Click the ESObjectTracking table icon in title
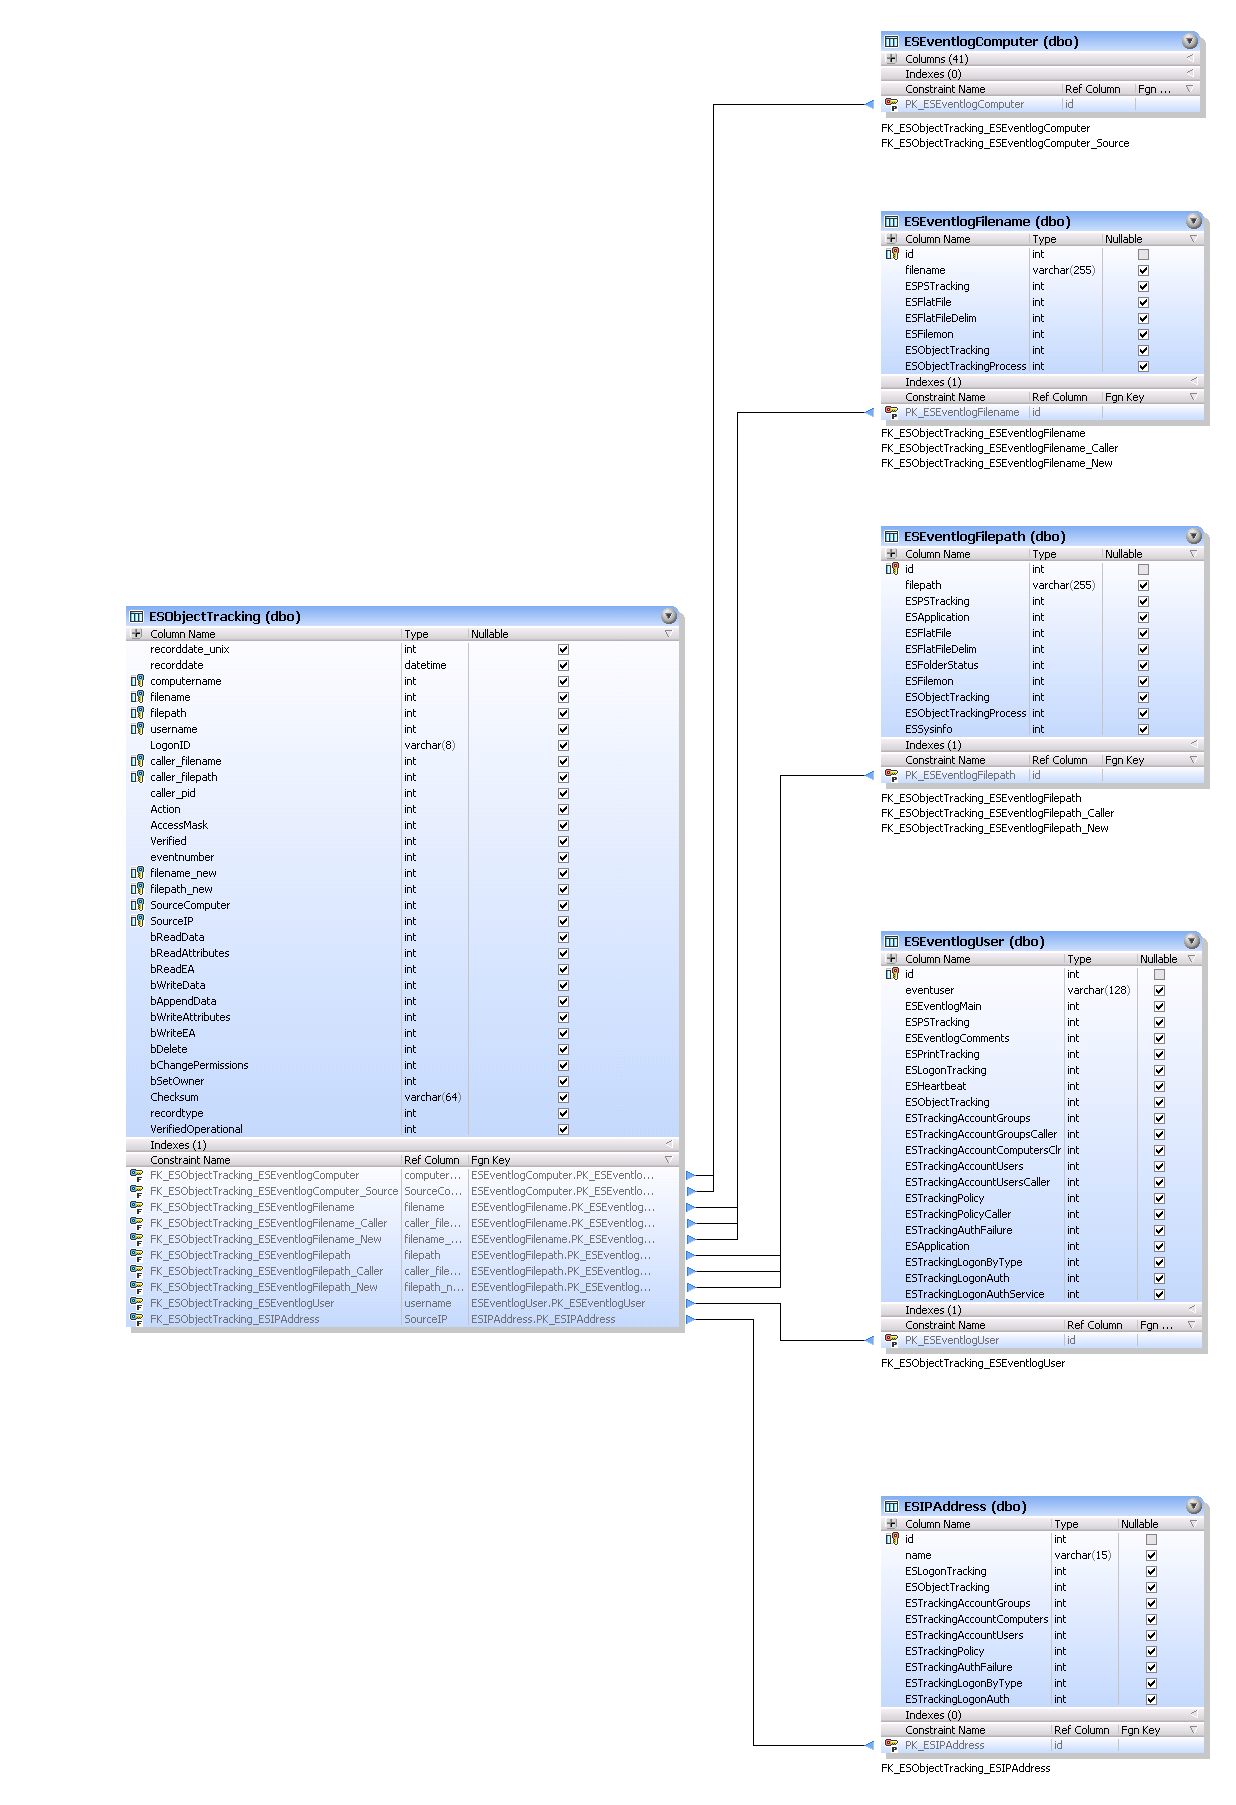Viewport: 1236px width, 1805px height. (x=137, y=617)
